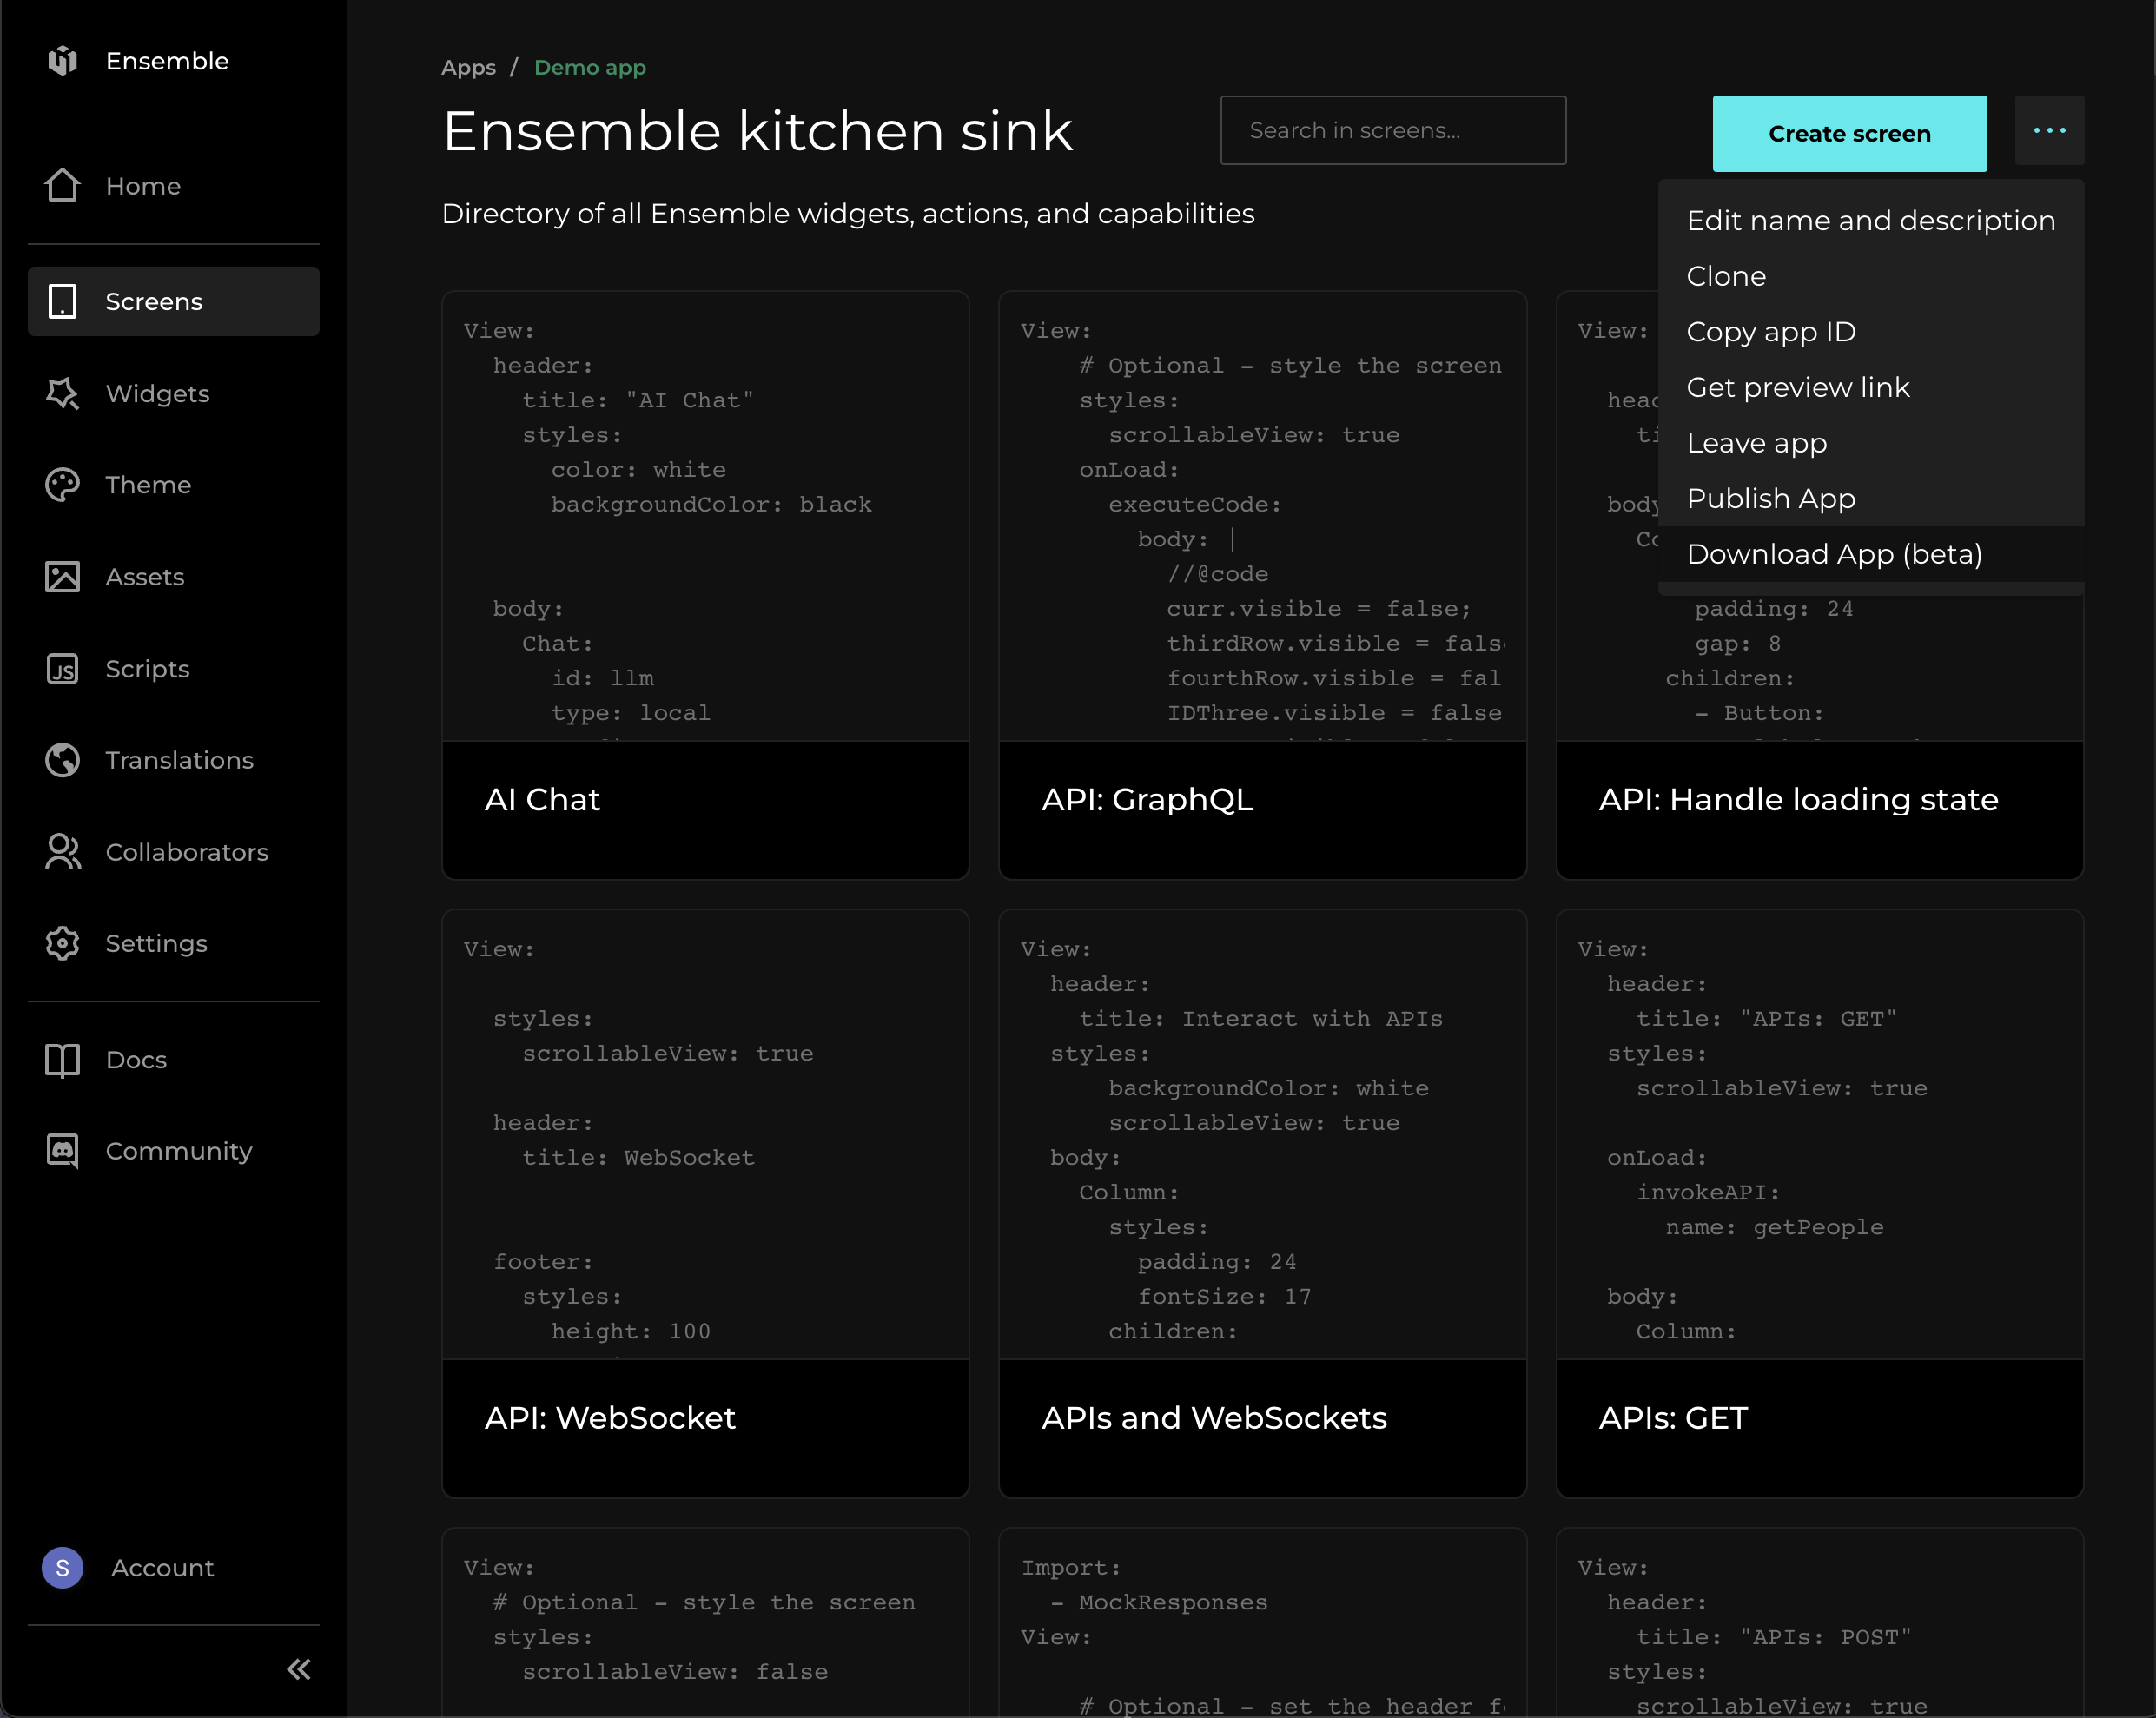
Task: Open Community Discord icon
Action: point(62,1151)
